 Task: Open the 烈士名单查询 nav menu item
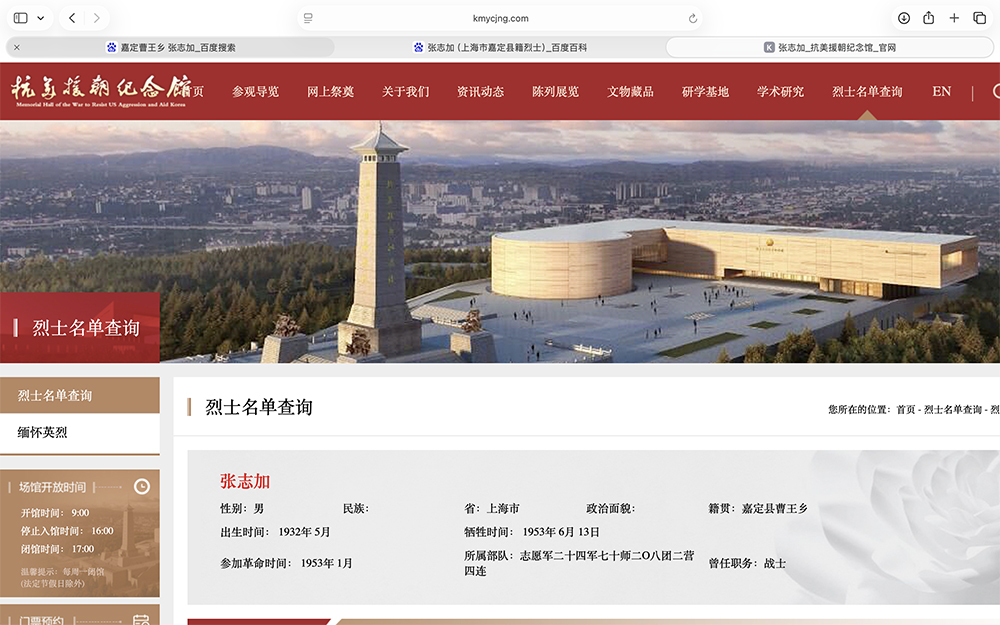(x=867, y=91)
